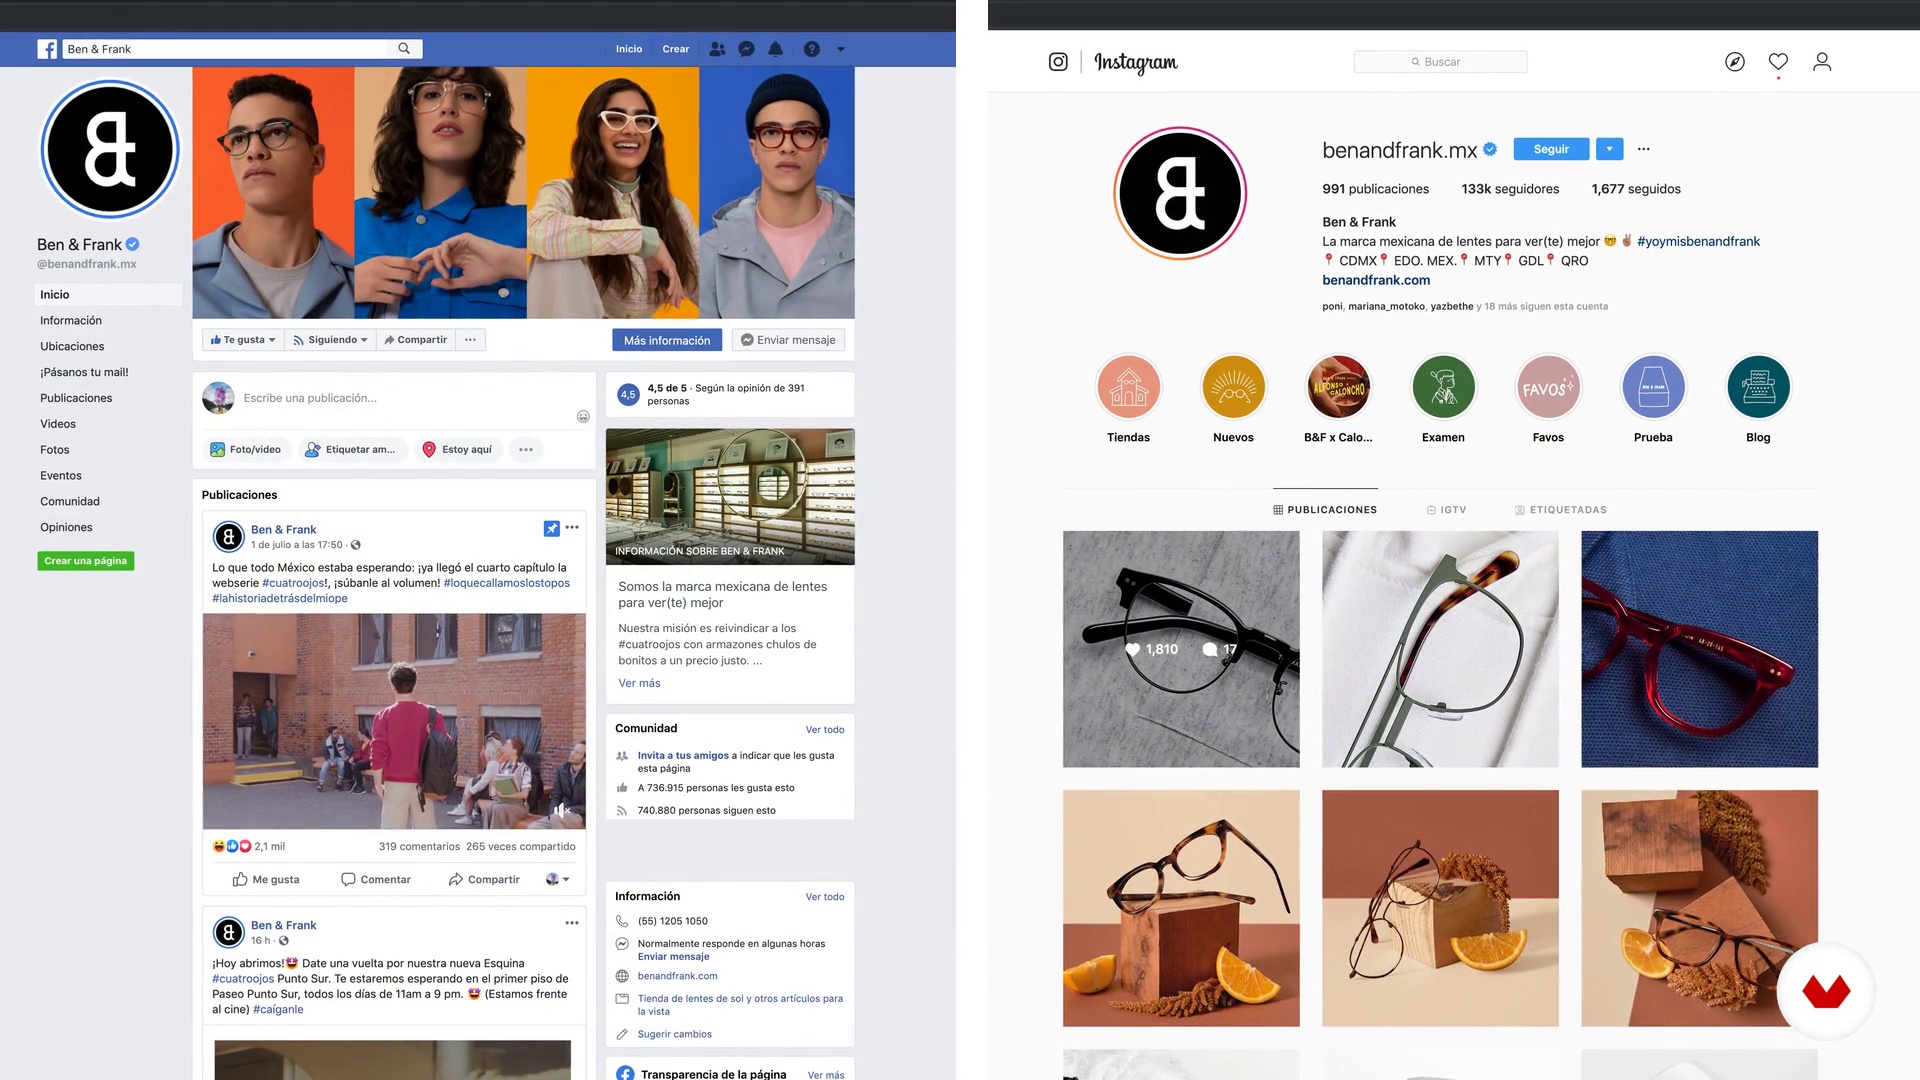Open Tiendas story highlight
This screenshot has width=1920, height=1080.
[x=1128, y=387]
